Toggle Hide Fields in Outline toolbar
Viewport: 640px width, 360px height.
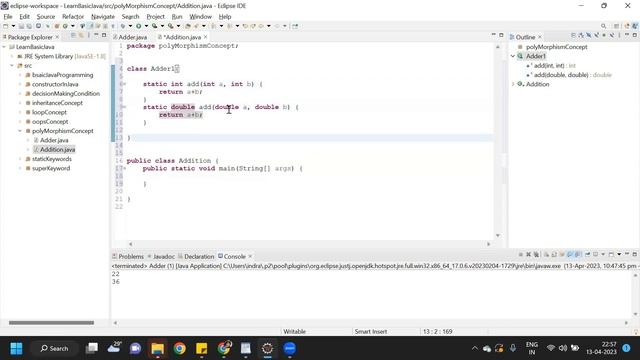click(x=589, y=36)
